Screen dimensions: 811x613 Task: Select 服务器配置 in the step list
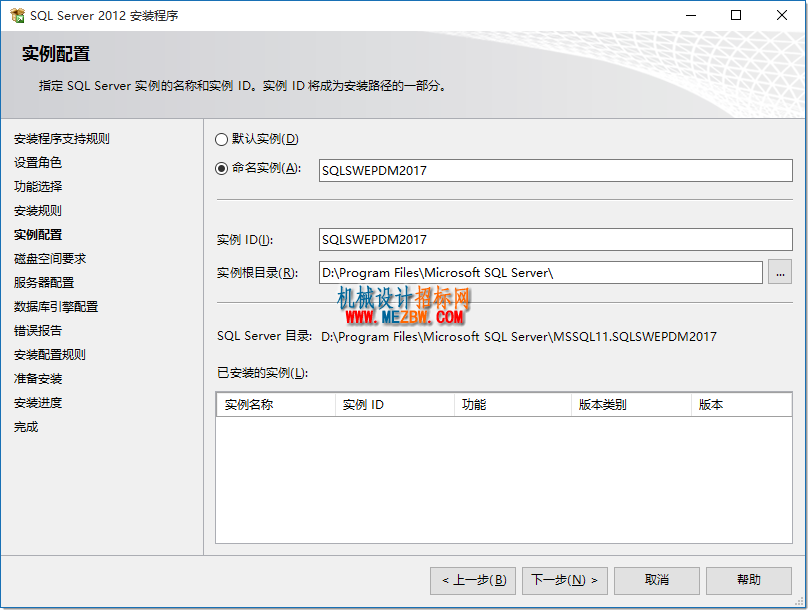44,282
